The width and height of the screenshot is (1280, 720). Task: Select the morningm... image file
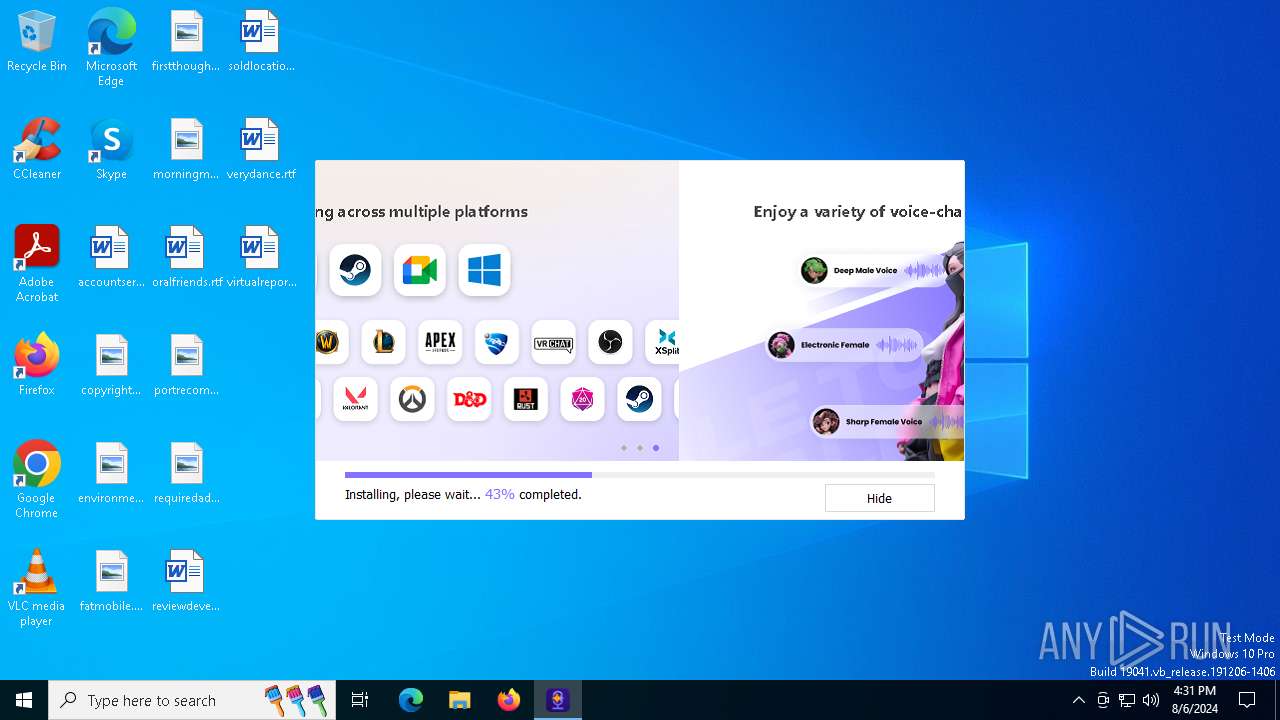pyautogui.click(x=186, y=150)
